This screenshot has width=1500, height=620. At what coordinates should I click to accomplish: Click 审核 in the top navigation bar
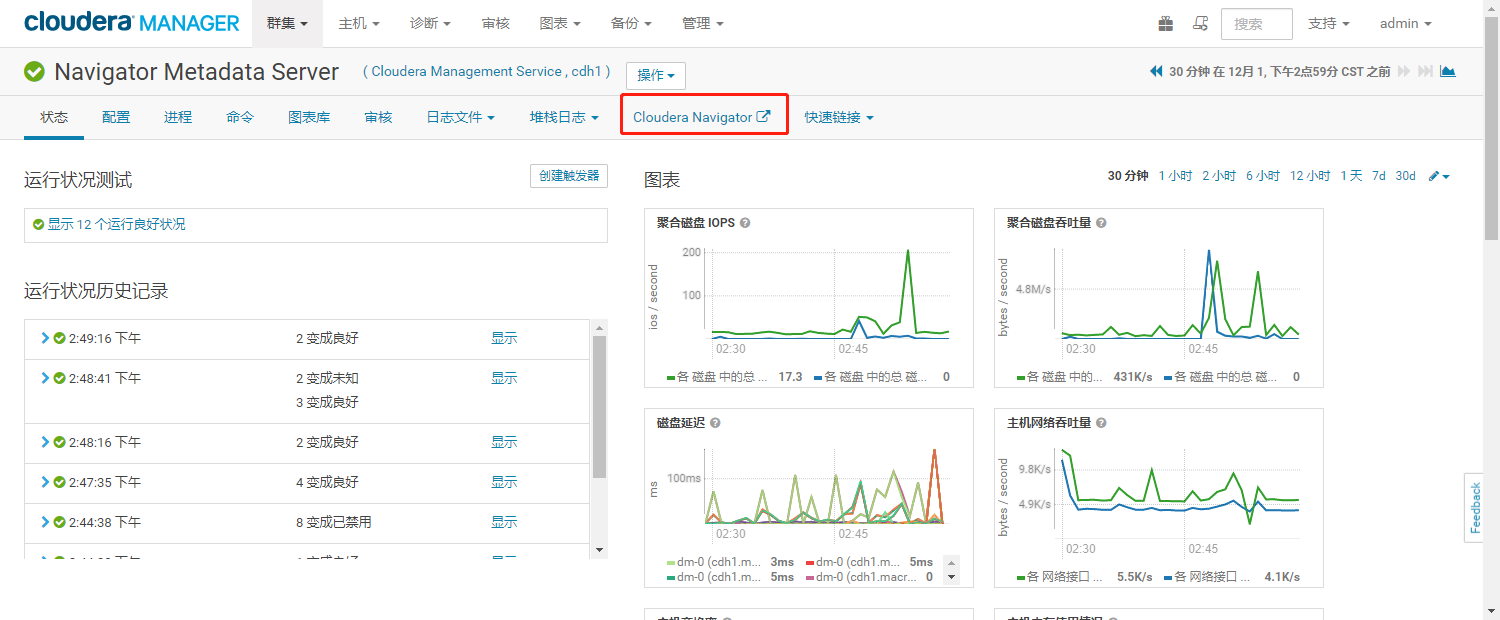click(496, 23)
